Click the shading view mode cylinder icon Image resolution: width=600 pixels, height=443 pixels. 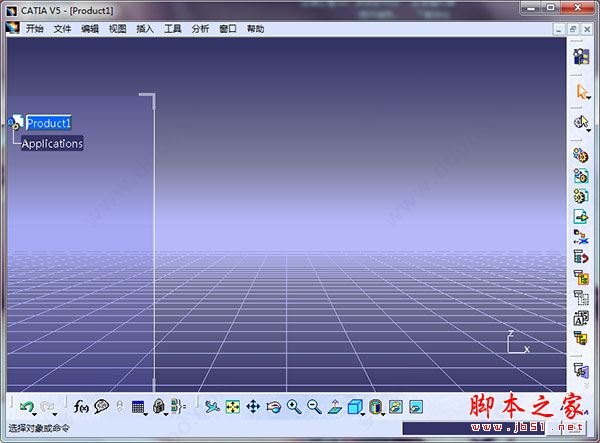coord(375,407)
